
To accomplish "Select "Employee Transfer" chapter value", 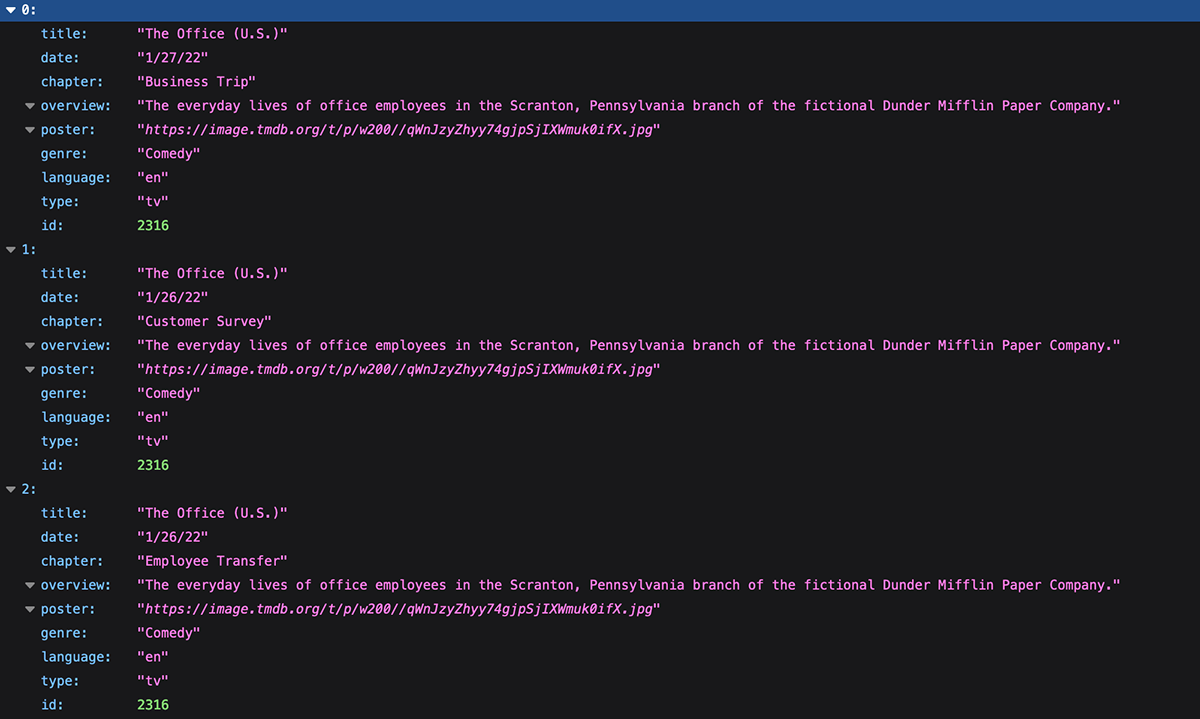I will (212, 562).
